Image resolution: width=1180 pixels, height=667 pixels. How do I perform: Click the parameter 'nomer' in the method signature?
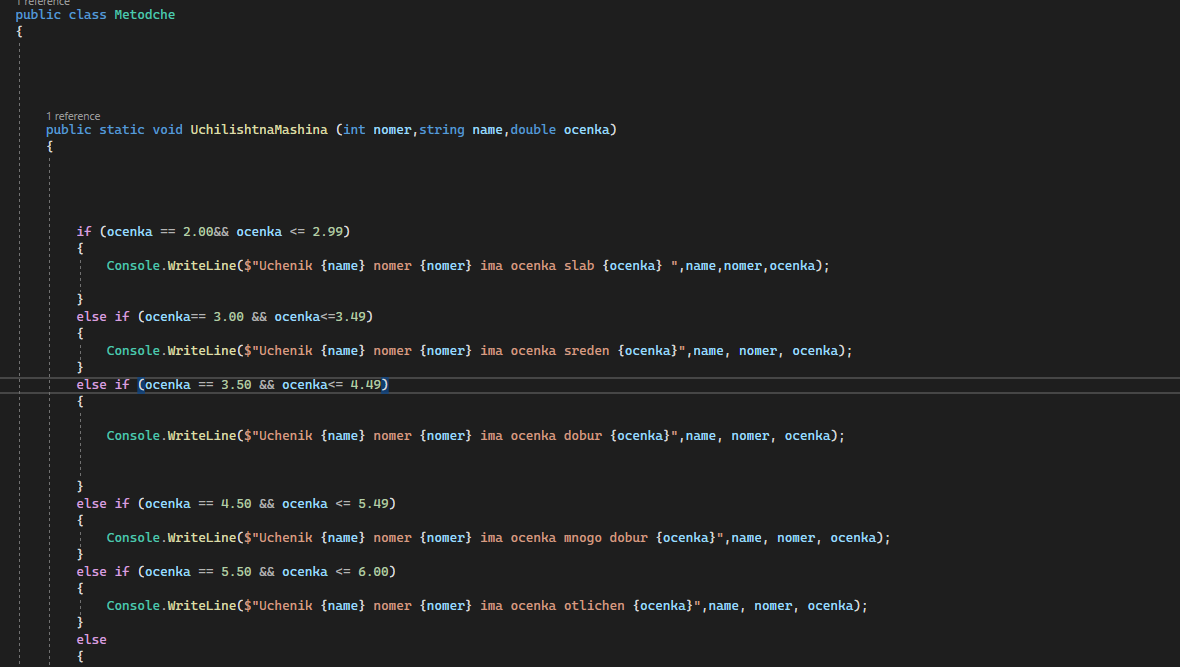(392, 129)
